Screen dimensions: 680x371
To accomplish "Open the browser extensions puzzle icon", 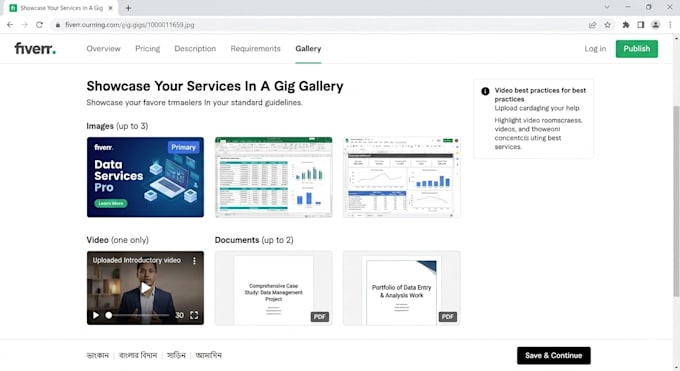I will click(626, 25).
